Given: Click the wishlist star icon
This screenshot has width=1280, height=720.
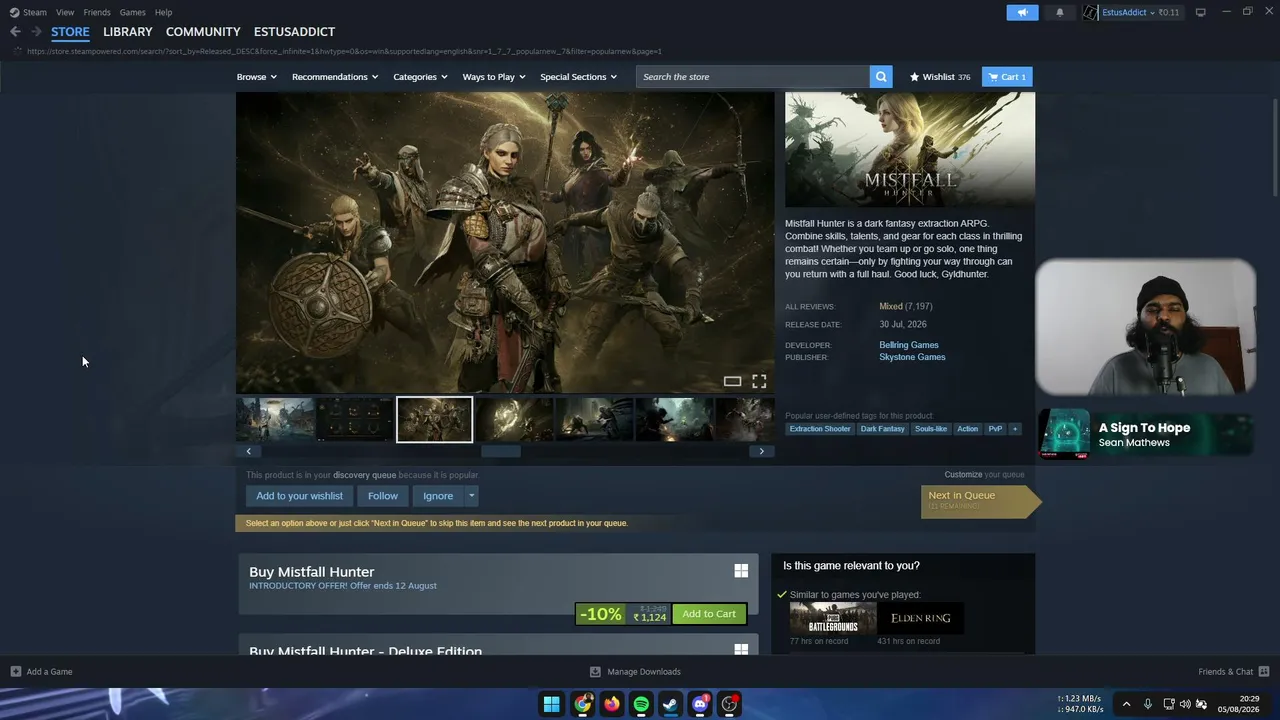Looking at the screenshot, I should point(914,77).
